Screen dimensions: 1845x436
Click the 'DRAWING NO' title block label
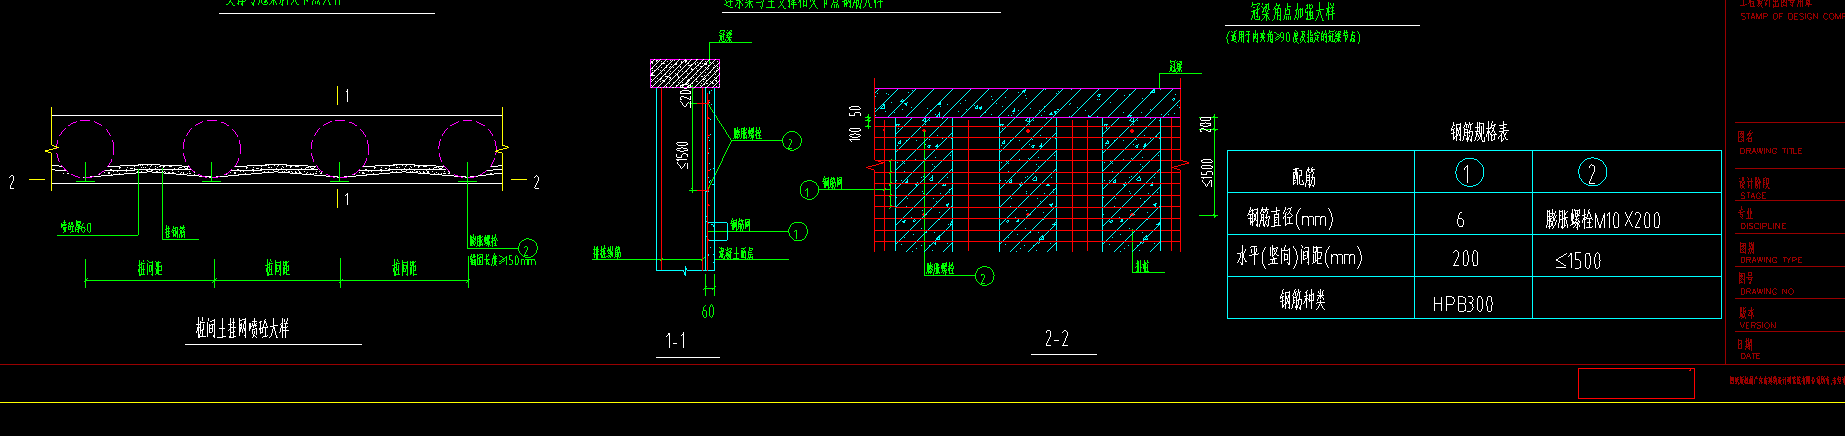[x=1766, y=292]
